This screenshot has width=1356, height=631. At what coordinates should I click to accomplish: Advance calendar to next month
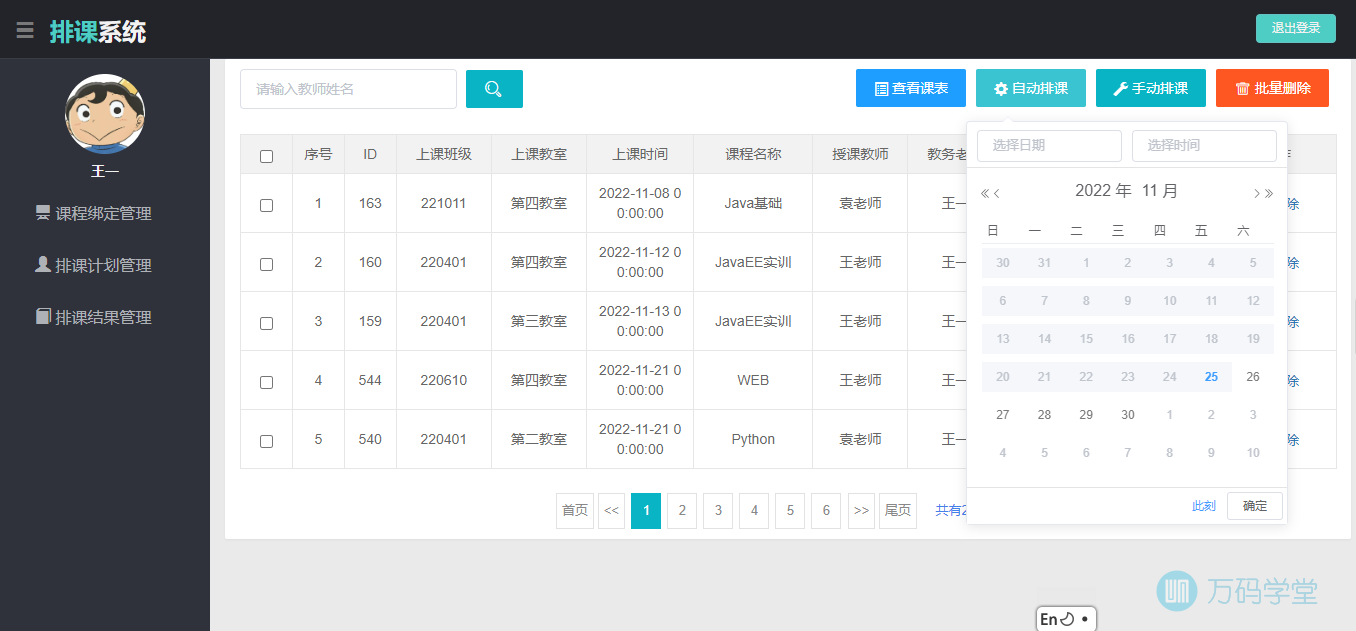point(1256,193)
